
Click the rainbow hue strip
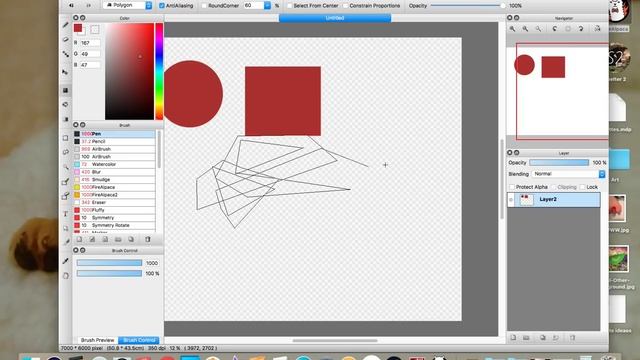point(159,71)
